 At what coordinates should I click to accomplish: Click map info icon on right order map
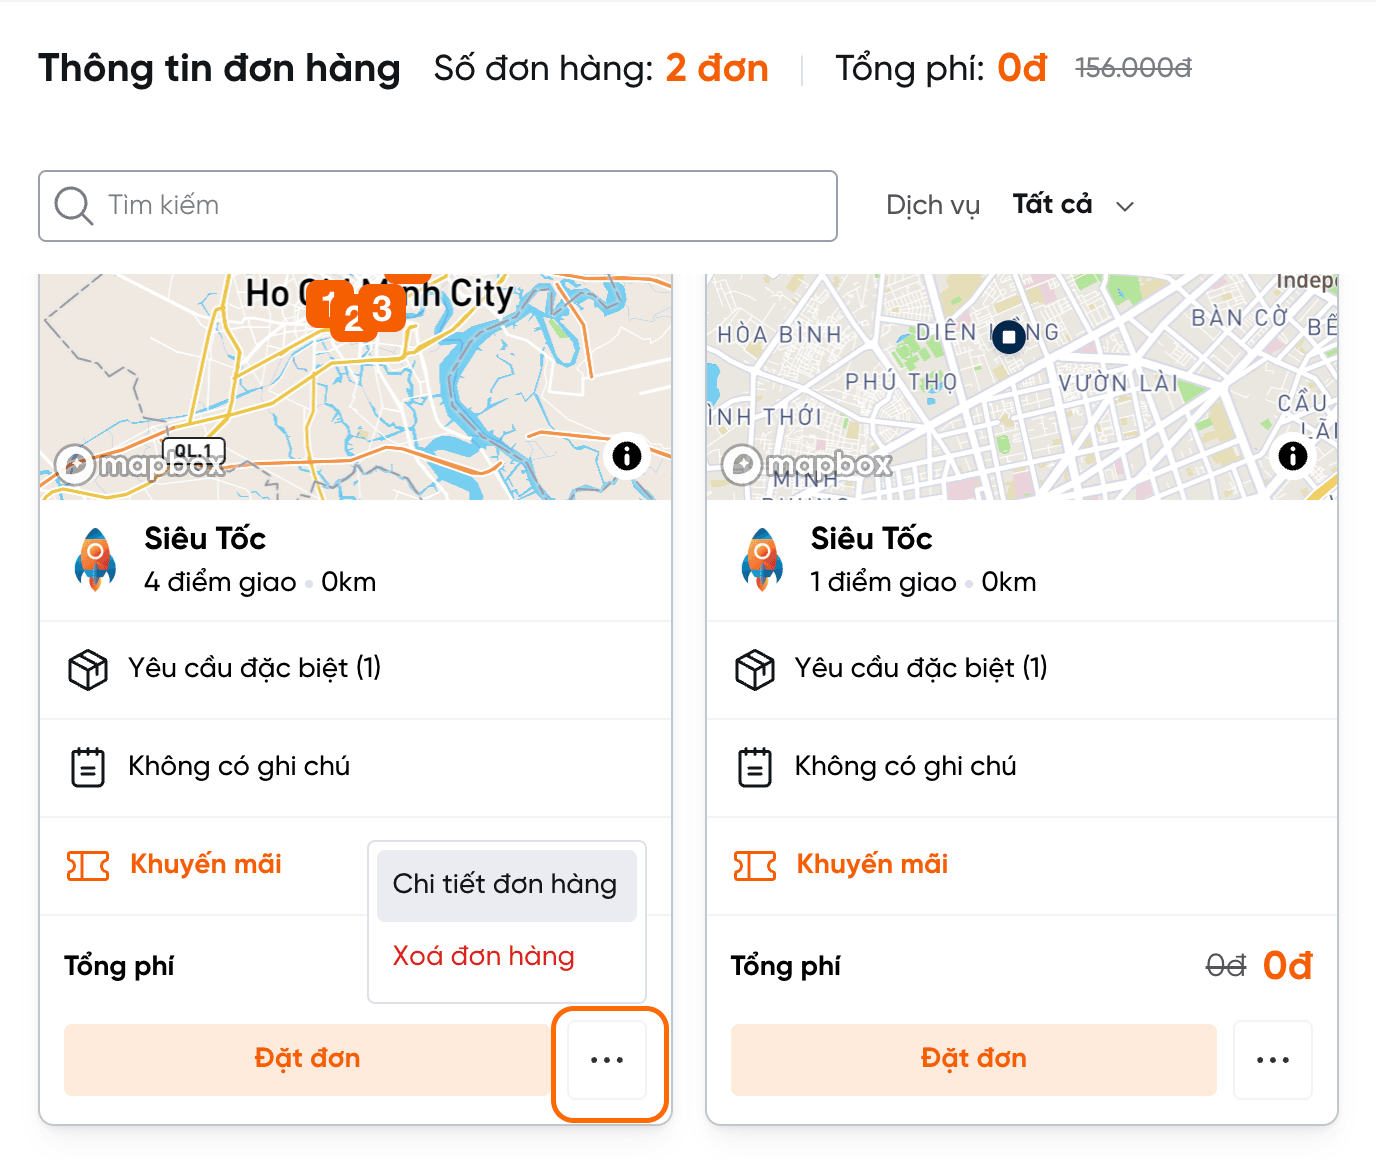coord(1293,456)
